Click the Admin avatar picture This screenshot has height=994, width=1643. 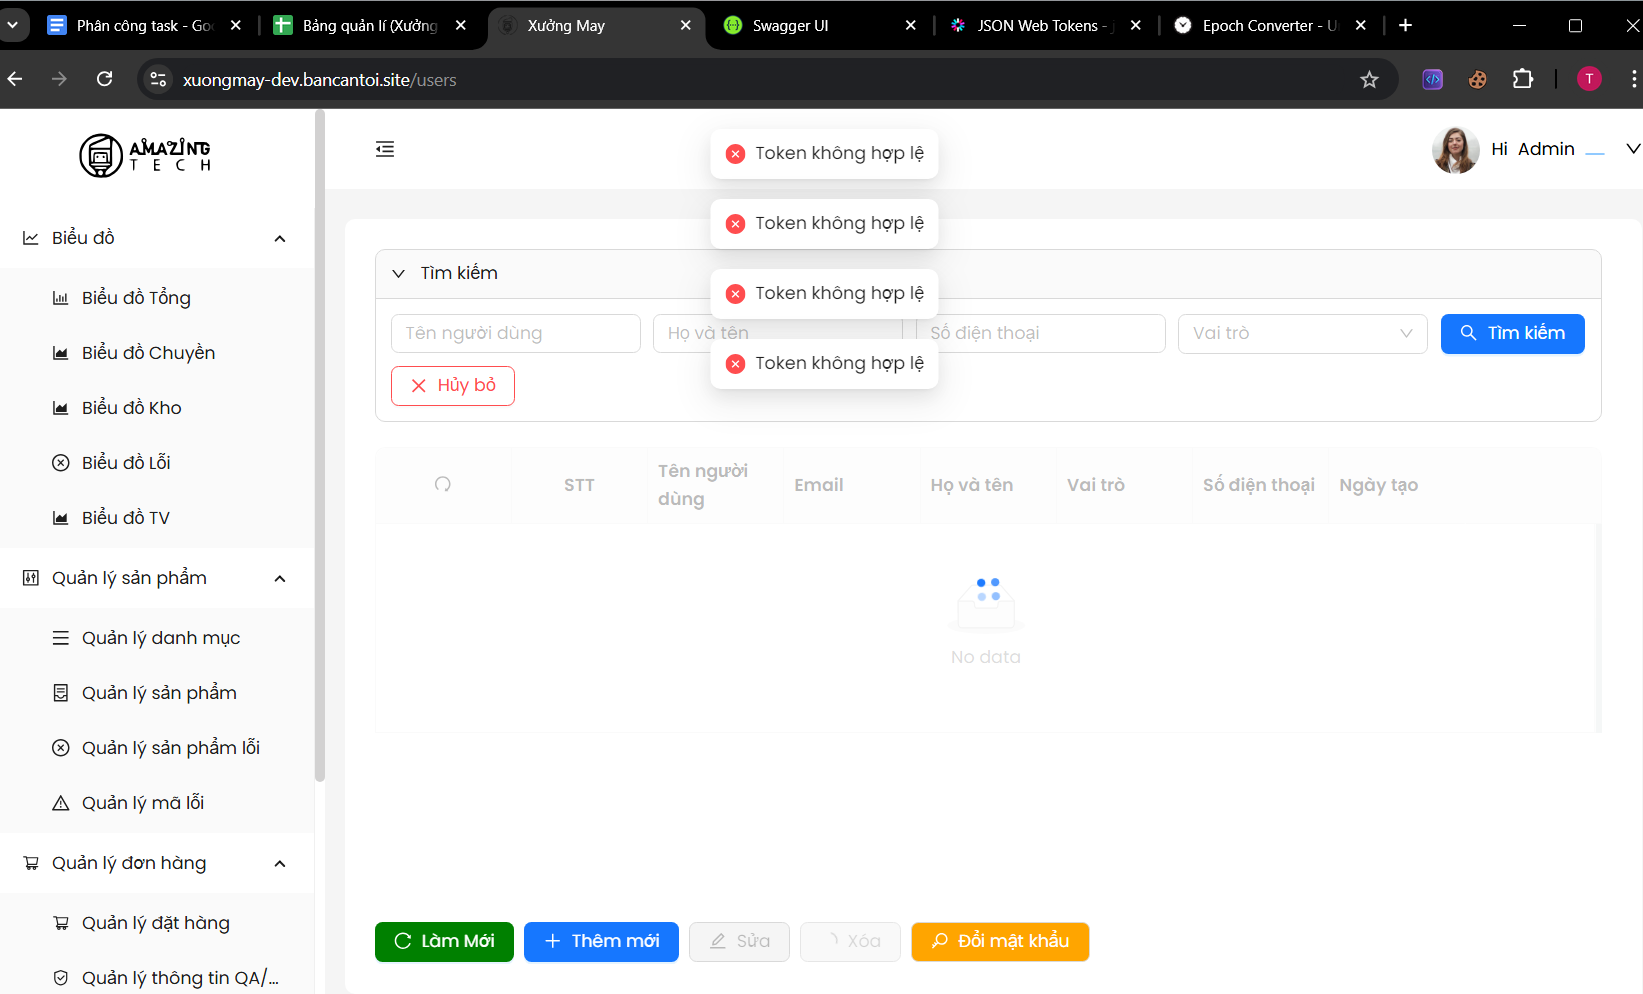coord(1455,150)
